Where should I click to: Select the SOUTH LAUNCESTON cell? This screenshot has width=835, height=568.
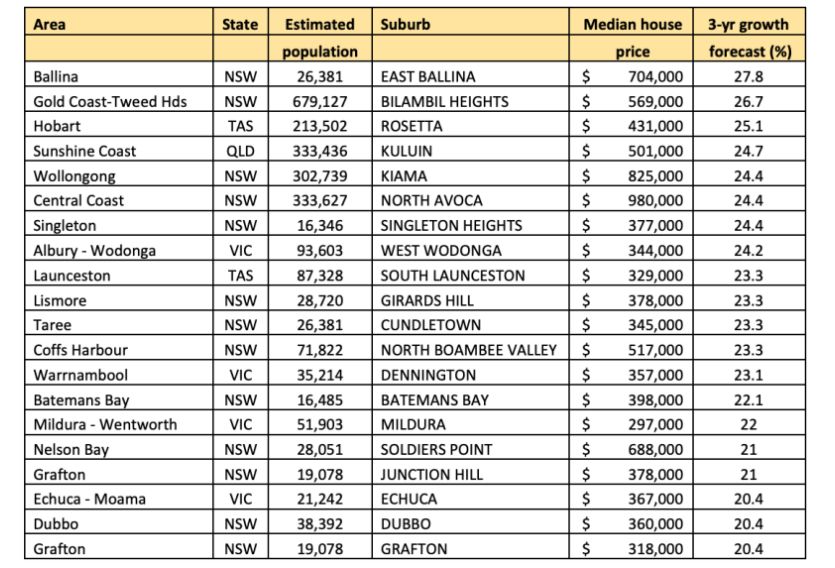tap(471, 274)
